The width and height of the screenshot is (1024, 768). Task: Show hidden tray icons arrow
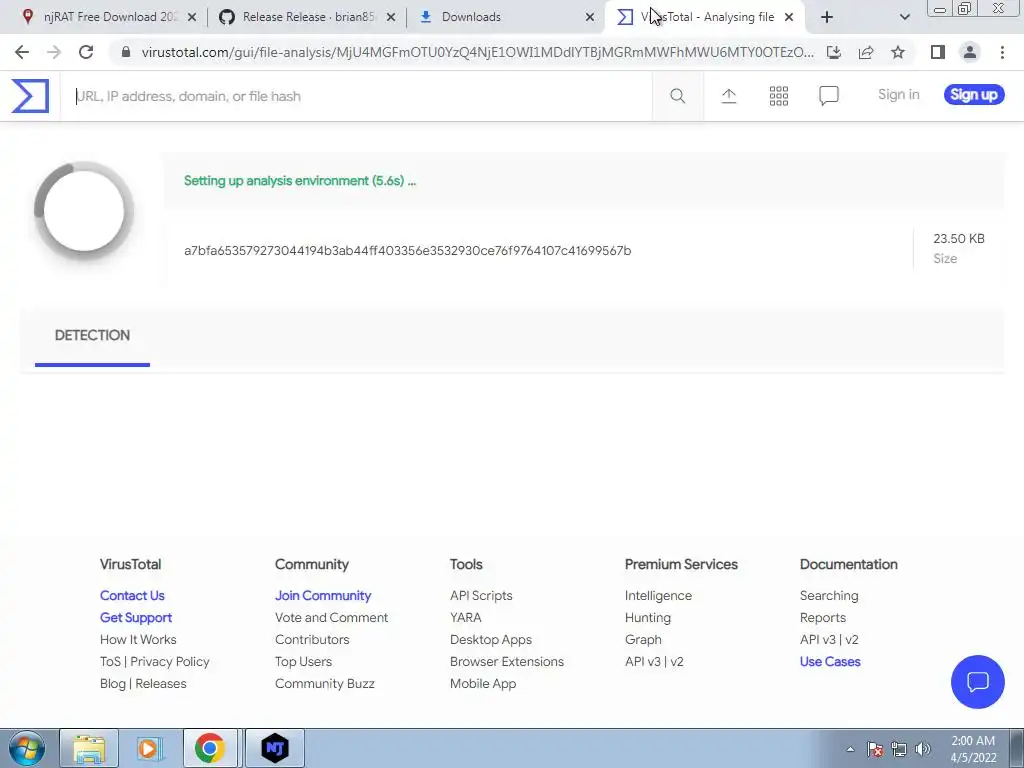[850, 750]
